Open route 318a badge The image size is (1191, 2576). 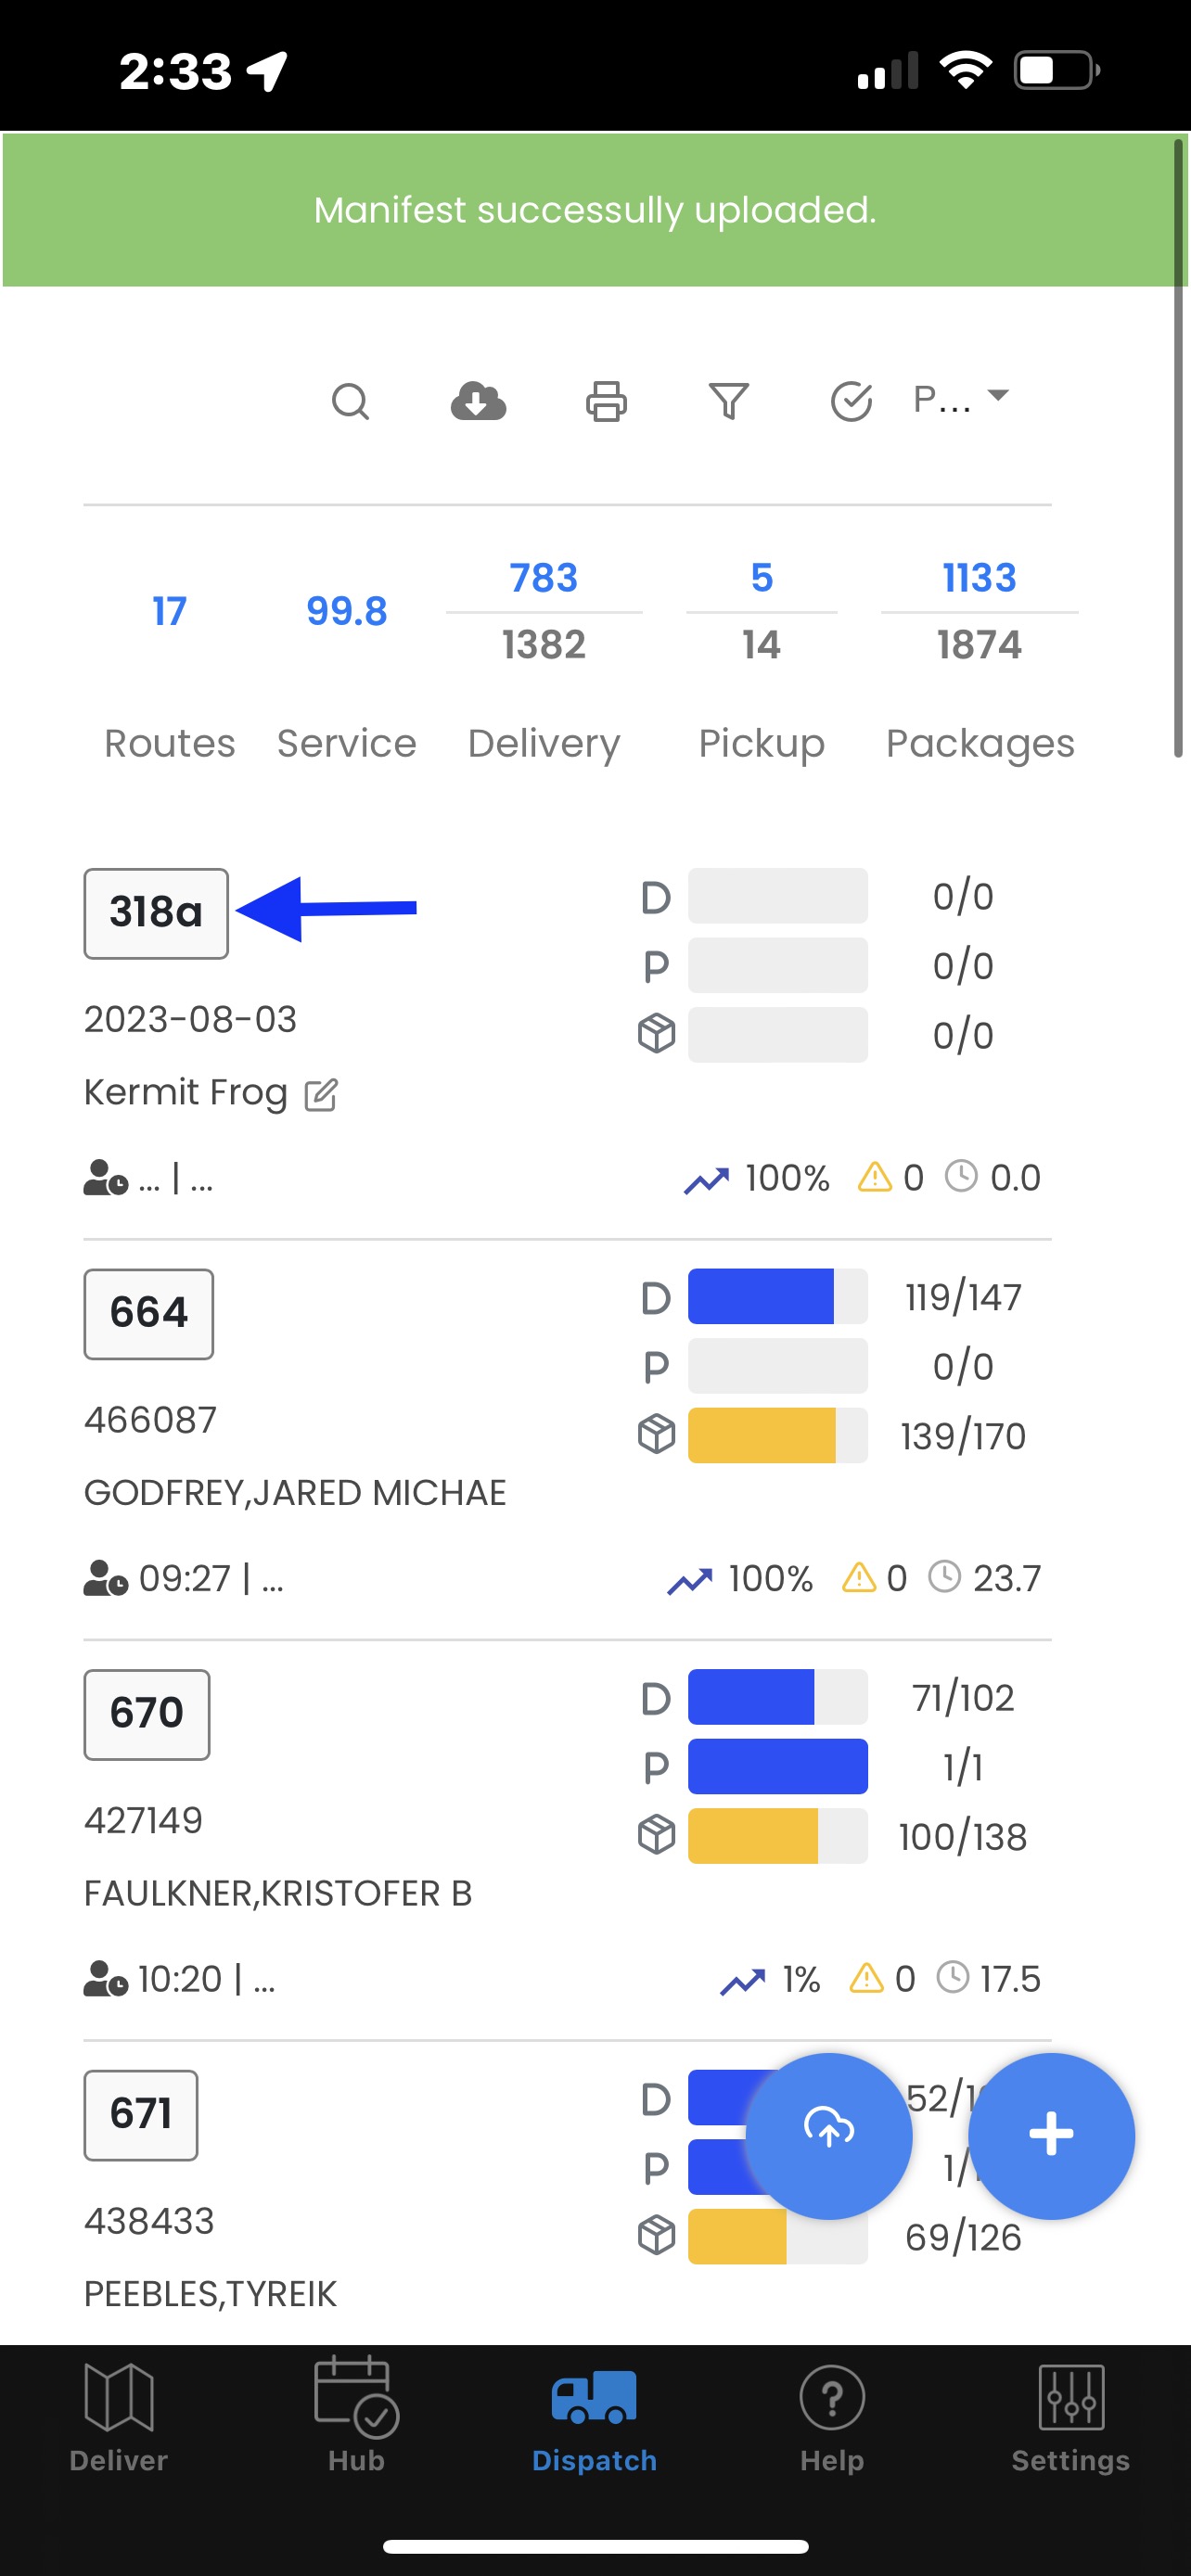point(156,913)
